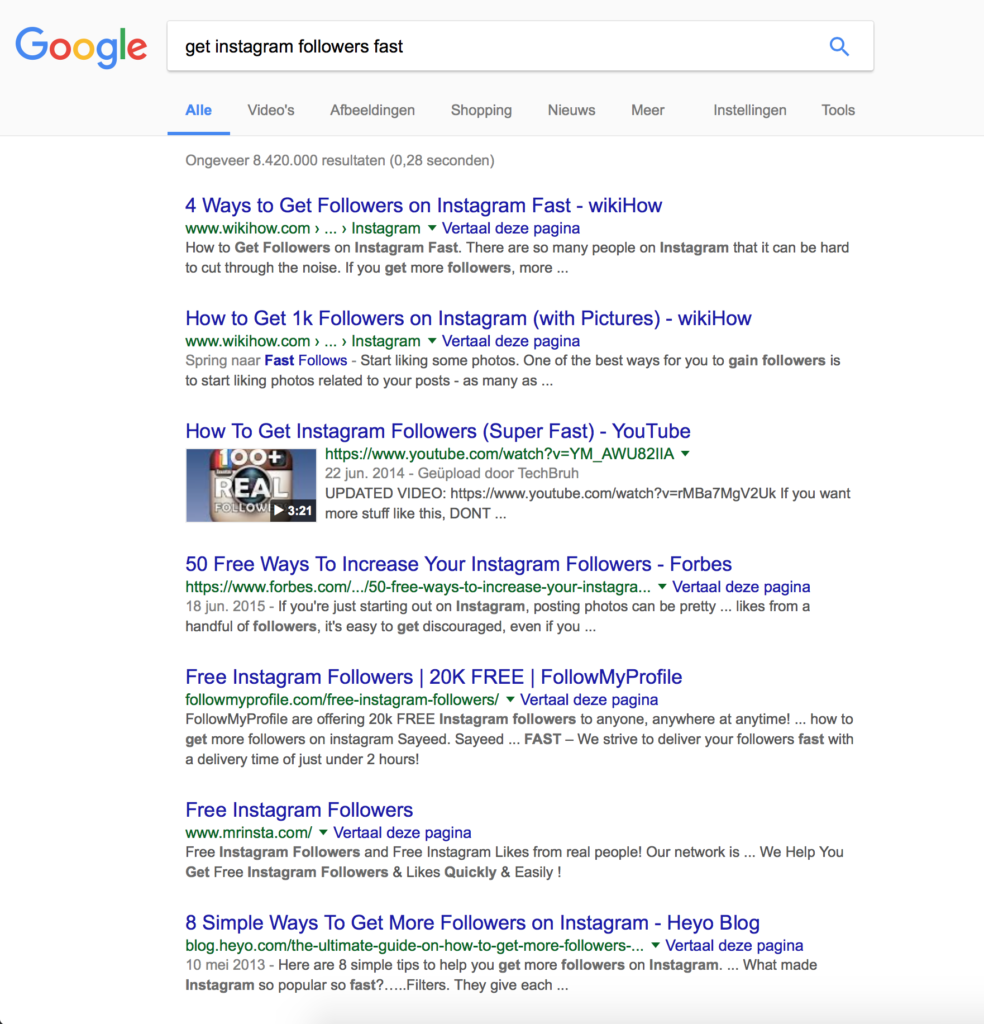Open the FollowMyProfile 20K FREE result
The width and height of the screenshot is (984, 1024).
[434, 677]
